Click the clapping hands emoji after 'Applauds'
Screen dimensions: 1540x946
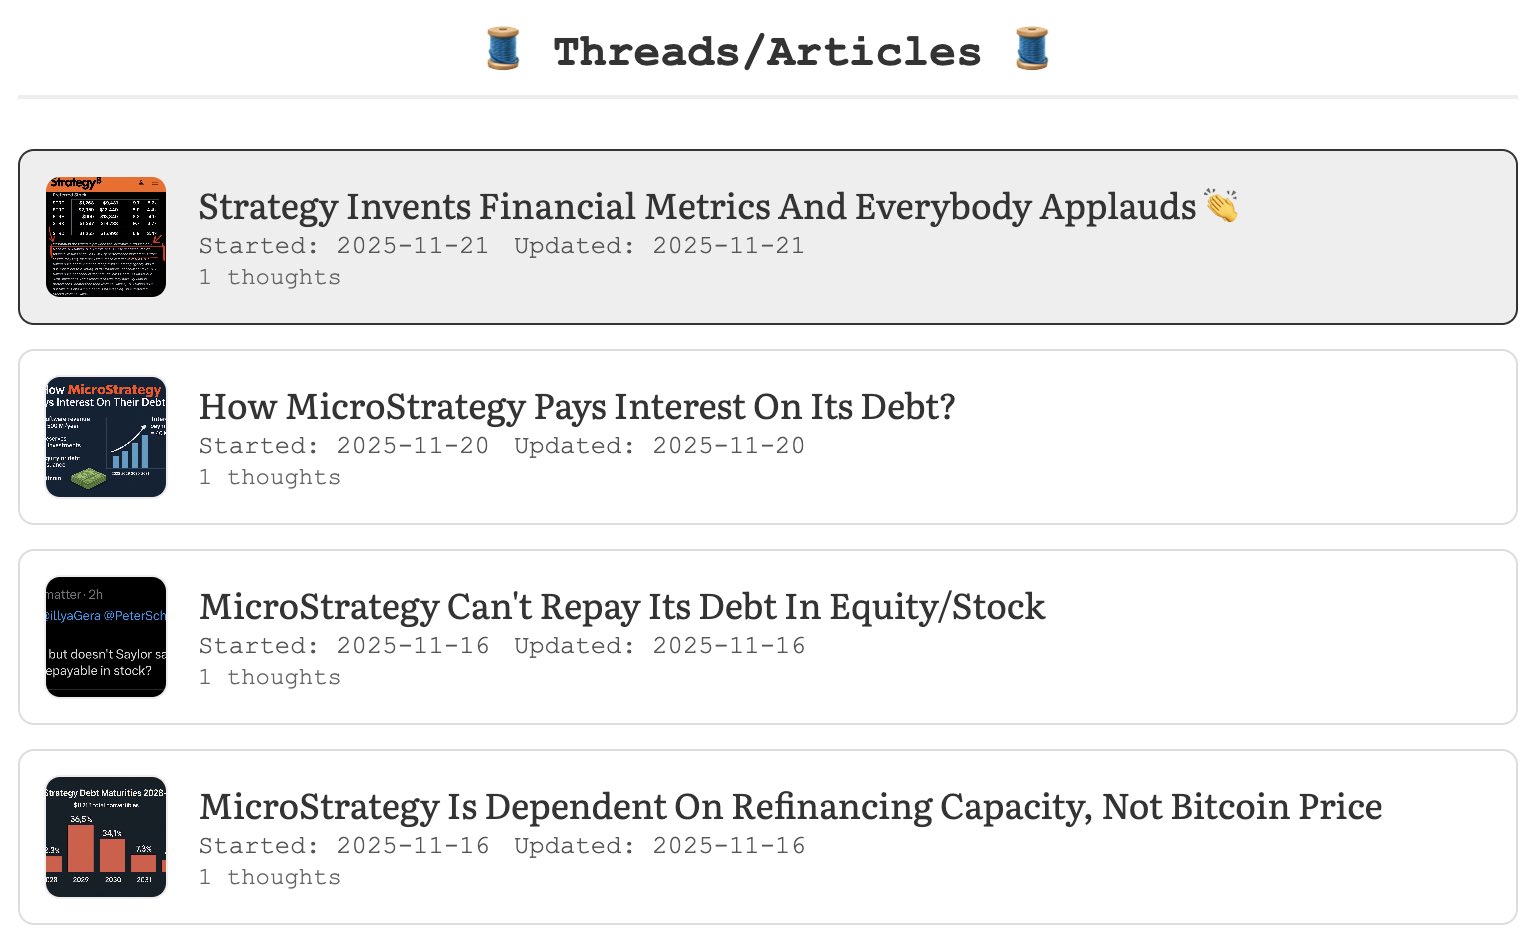[1220, 206]
